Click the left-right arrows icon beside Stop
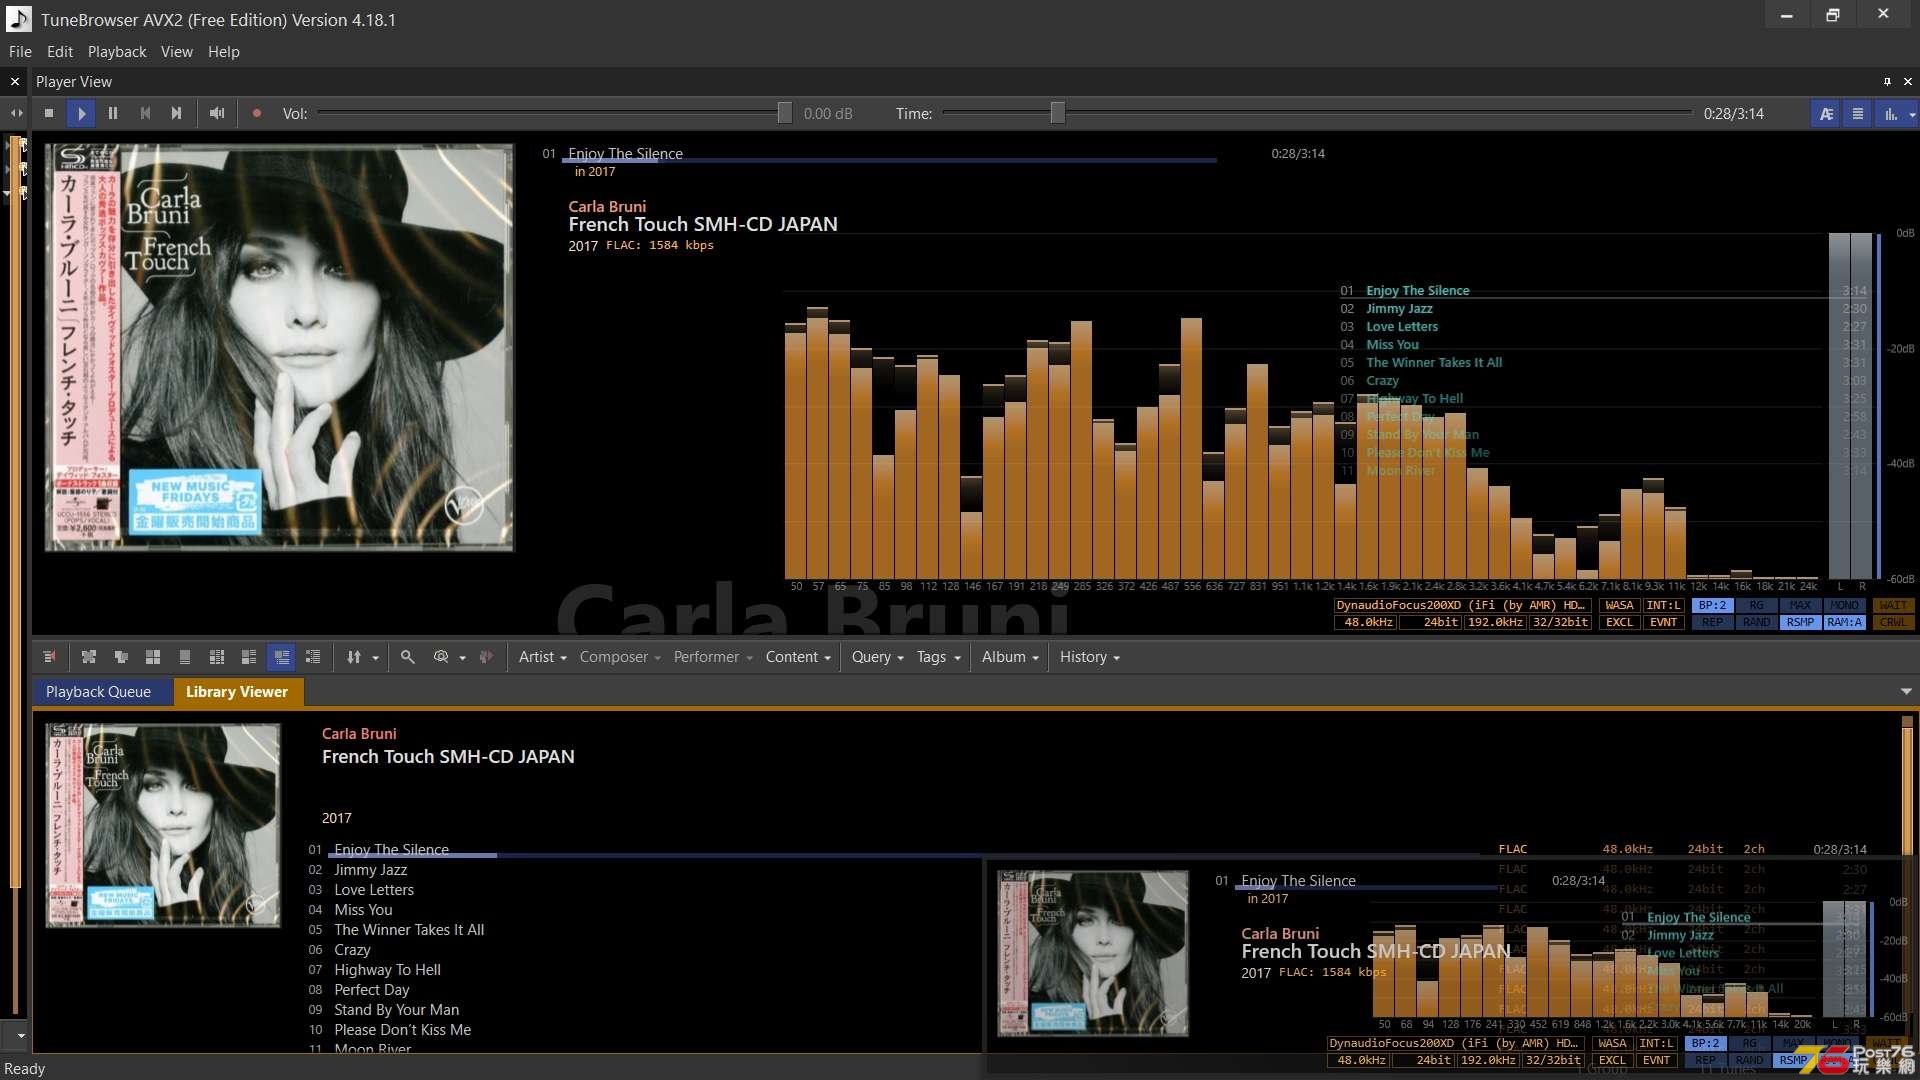 click(x=17, y=114)
